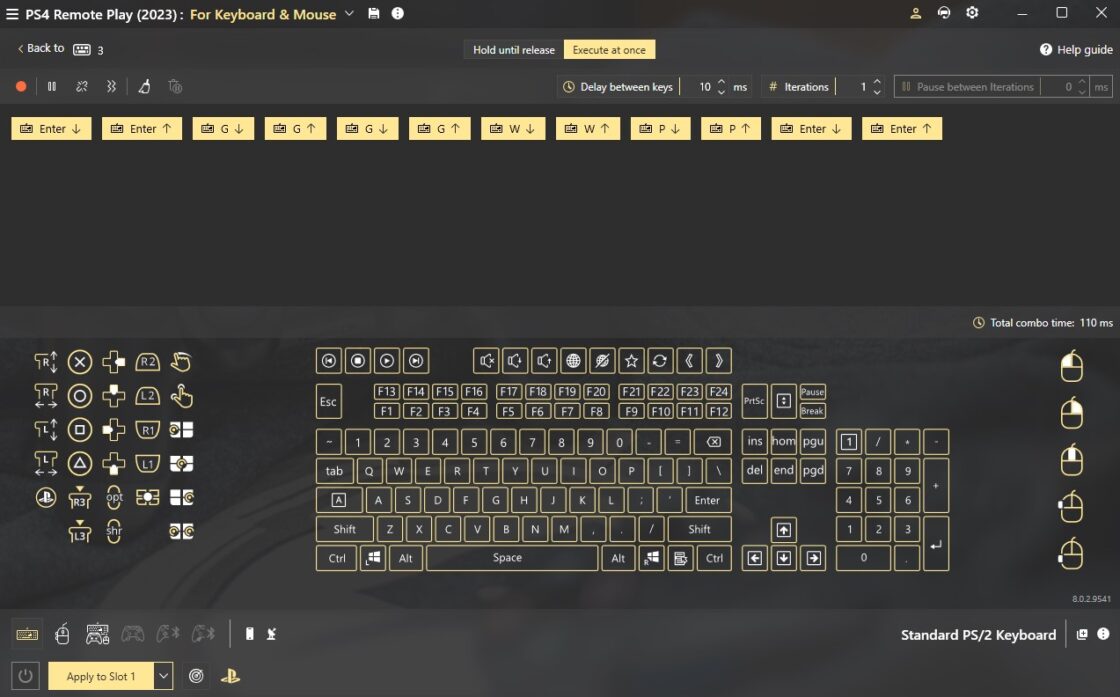Click the stop media key icon
This screenshot has width=1120, height=697.
pos(358,361)
